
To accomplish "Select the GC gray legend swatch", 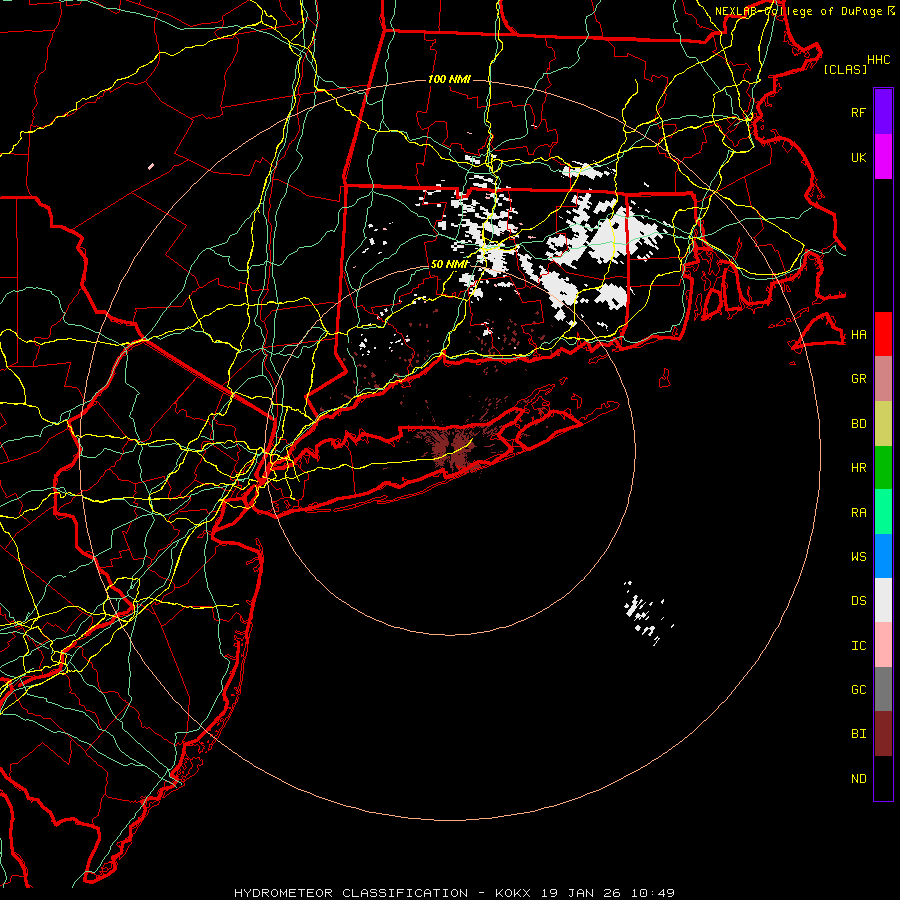I will (x=883, y=689).
